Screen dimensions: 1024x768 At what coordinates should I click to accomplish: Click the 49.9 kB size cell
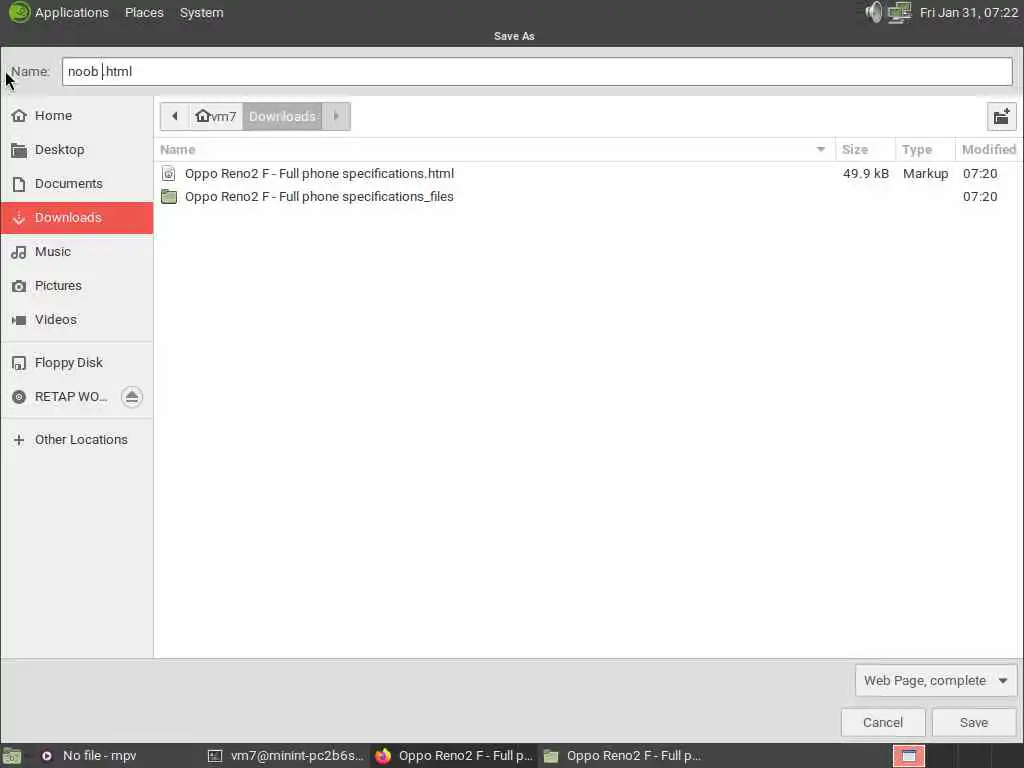pos(865,173)
